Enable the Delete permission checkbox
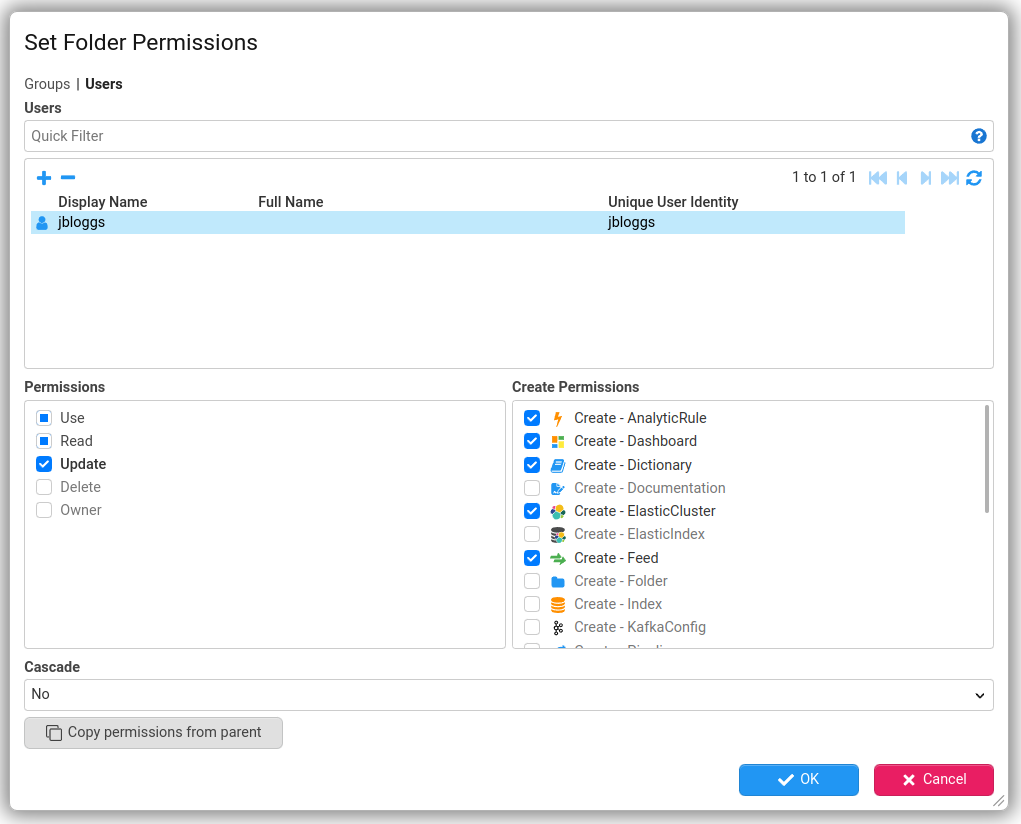1021x824 pixels. point(44,487)
